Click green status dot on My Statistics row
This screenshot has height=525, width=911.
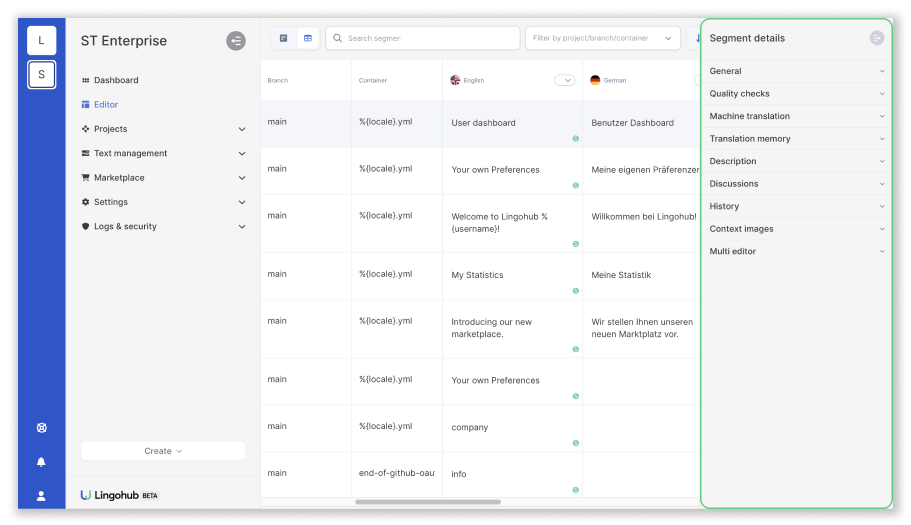tap(576, 291)
